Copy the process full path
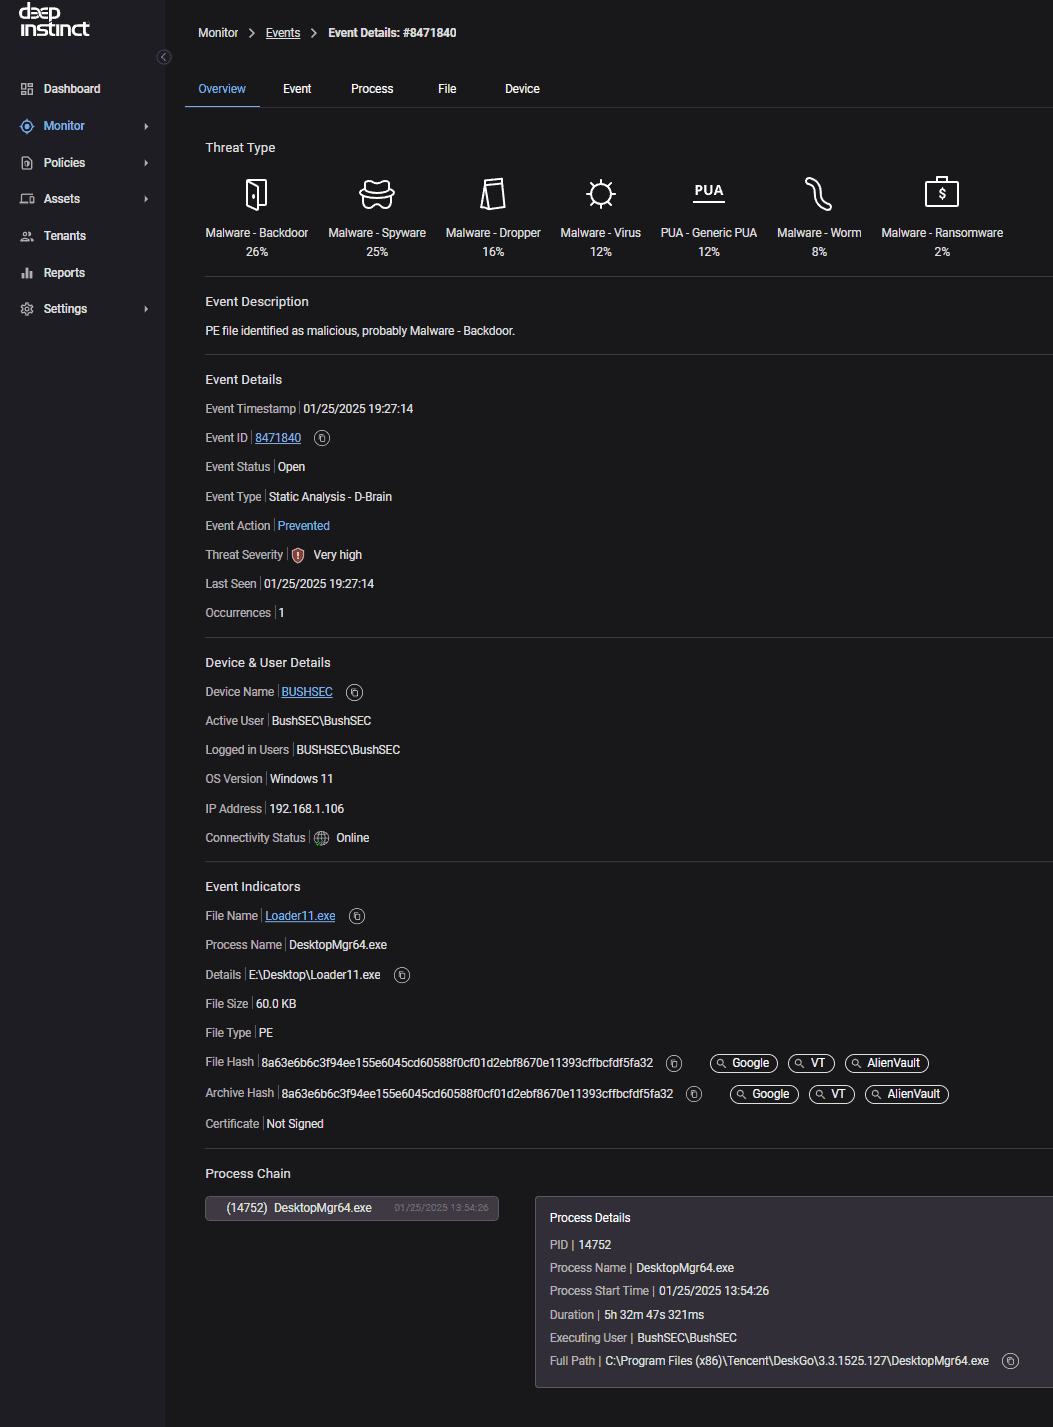 tap(1011, 1361)
